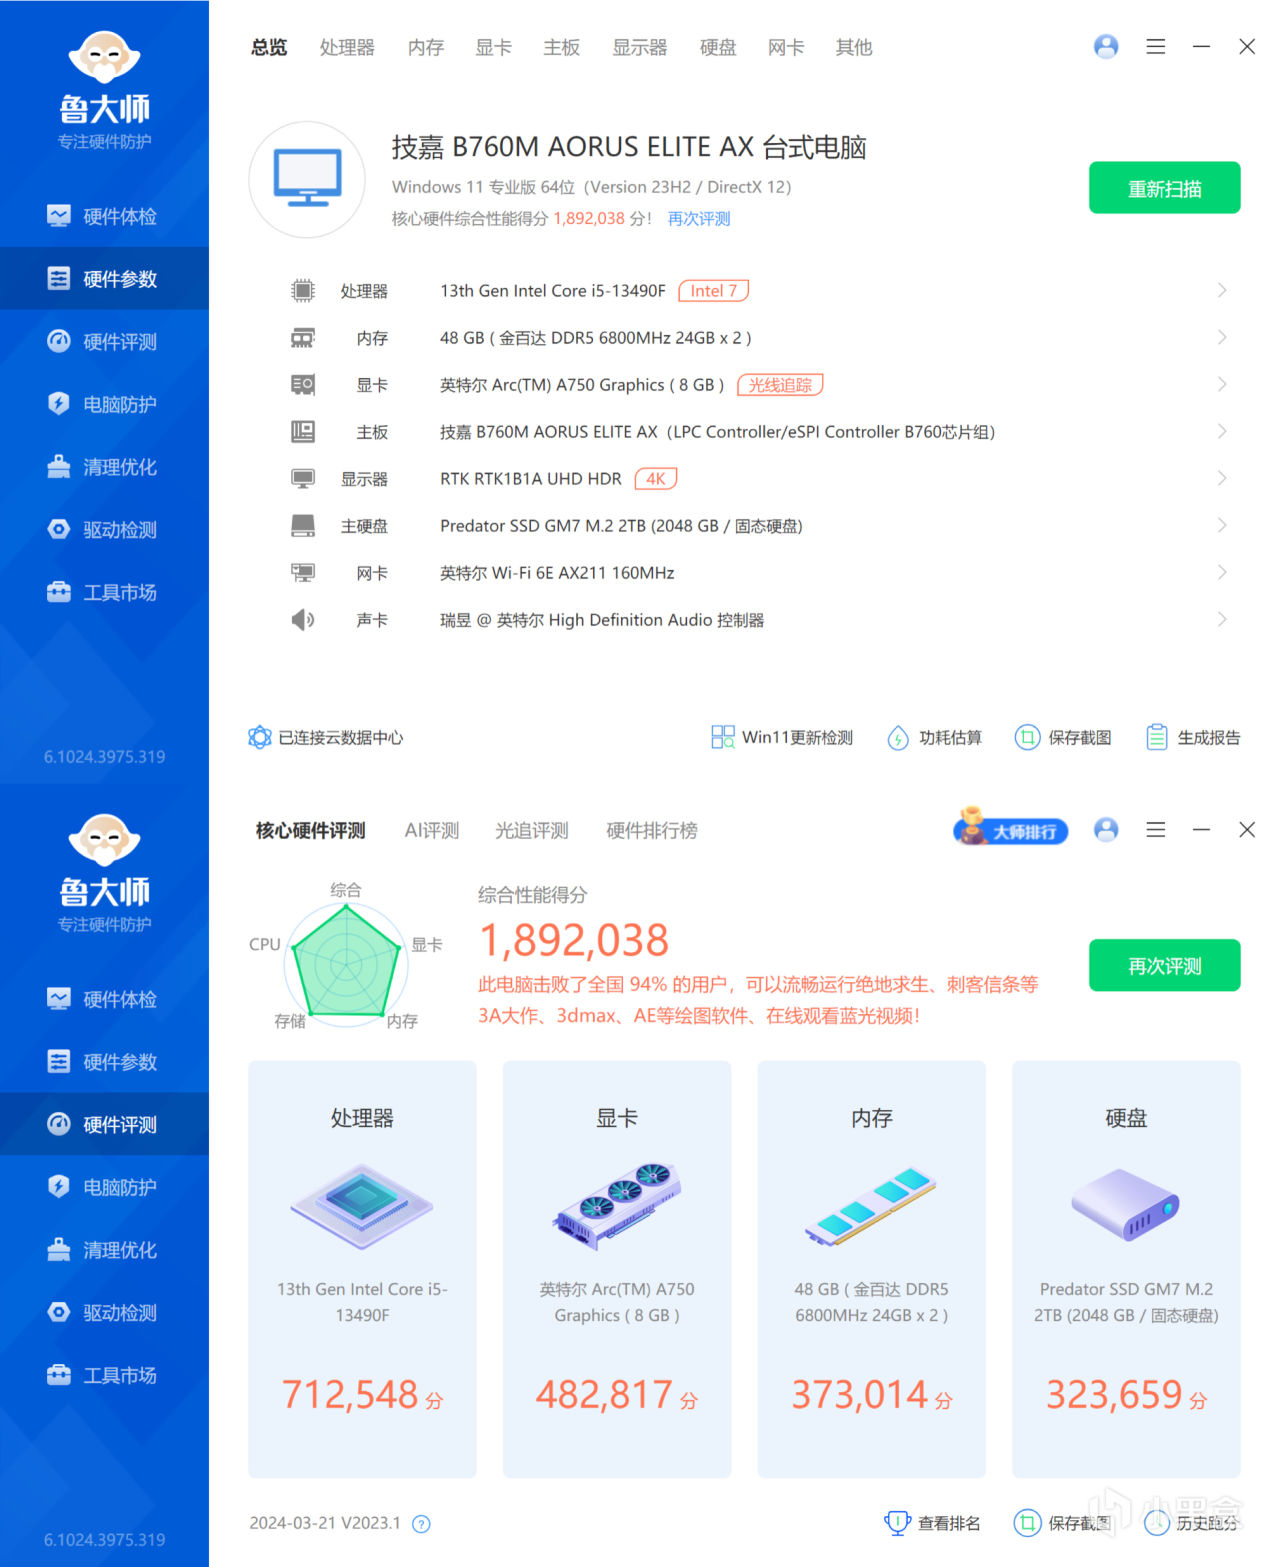Switch to the AI评测 tab
Image resolution: width=1280 pixels, height=1567 pixels.
pyautogui.click(x=432, y=830)
